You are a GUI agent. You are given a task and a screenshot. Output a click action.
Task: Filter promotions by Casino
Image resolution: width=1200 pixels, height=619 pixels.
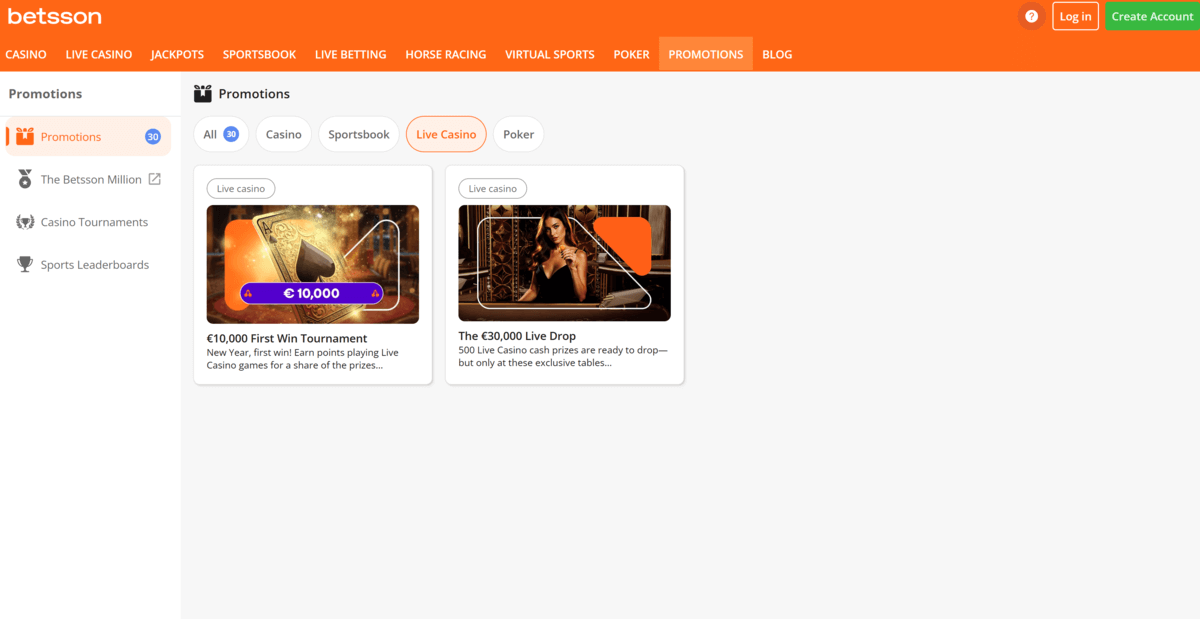click(283, 134)
